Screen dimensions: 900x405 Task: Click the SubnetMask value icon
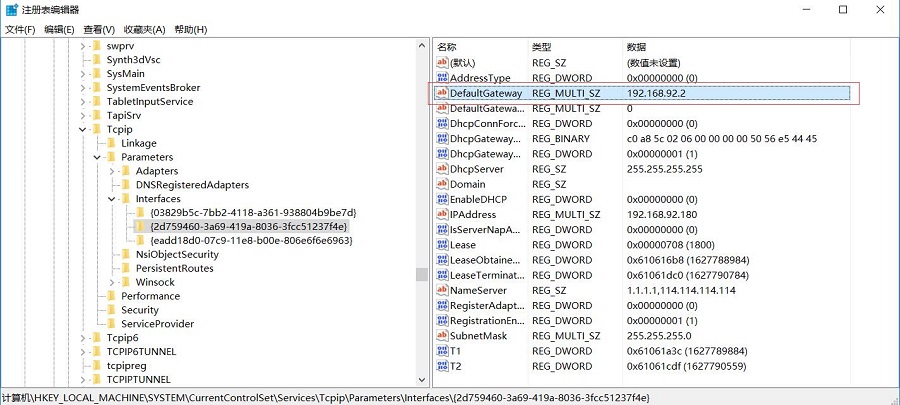click(442, 336)
